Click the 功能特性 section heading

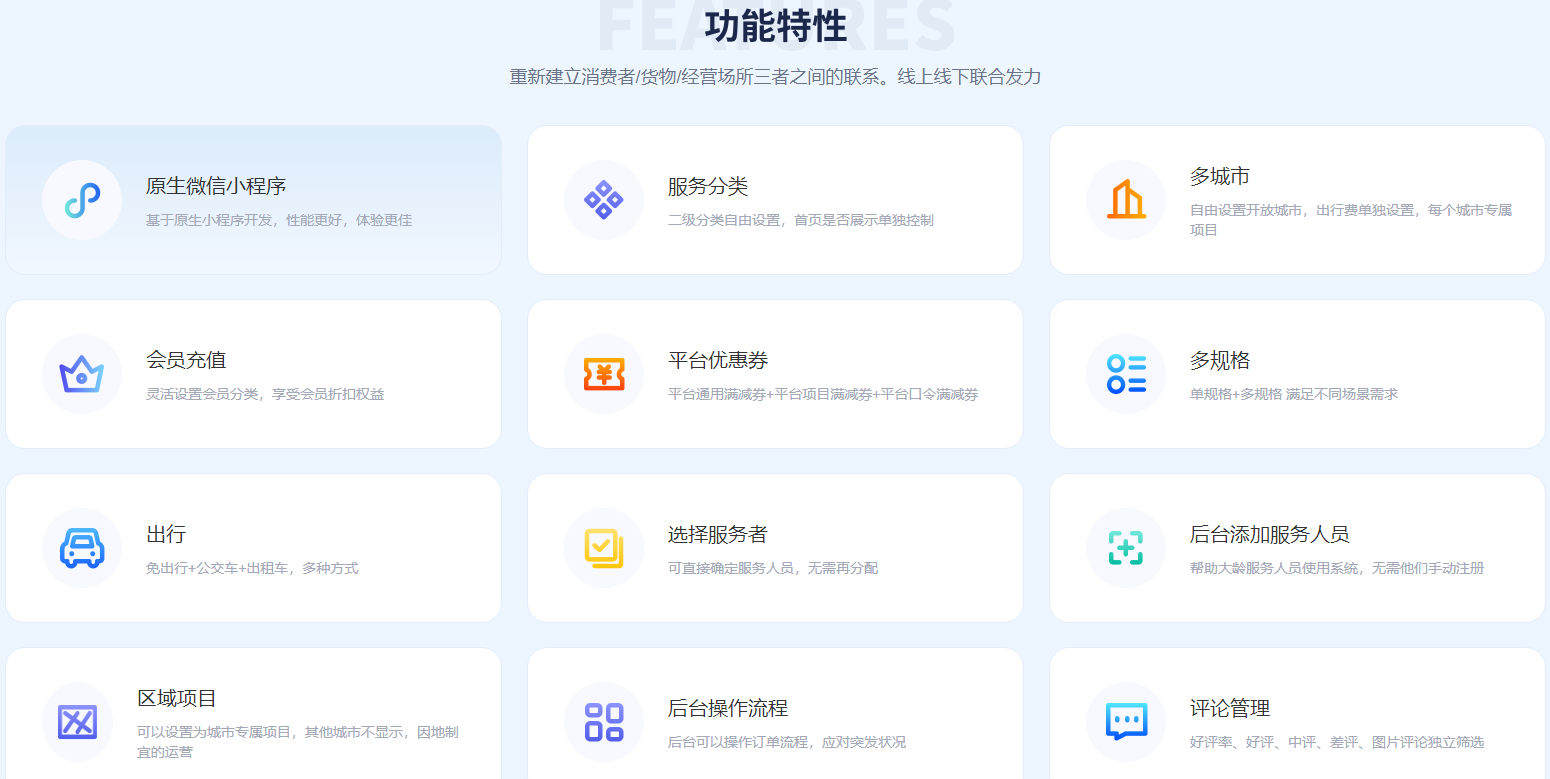point(776,26)
